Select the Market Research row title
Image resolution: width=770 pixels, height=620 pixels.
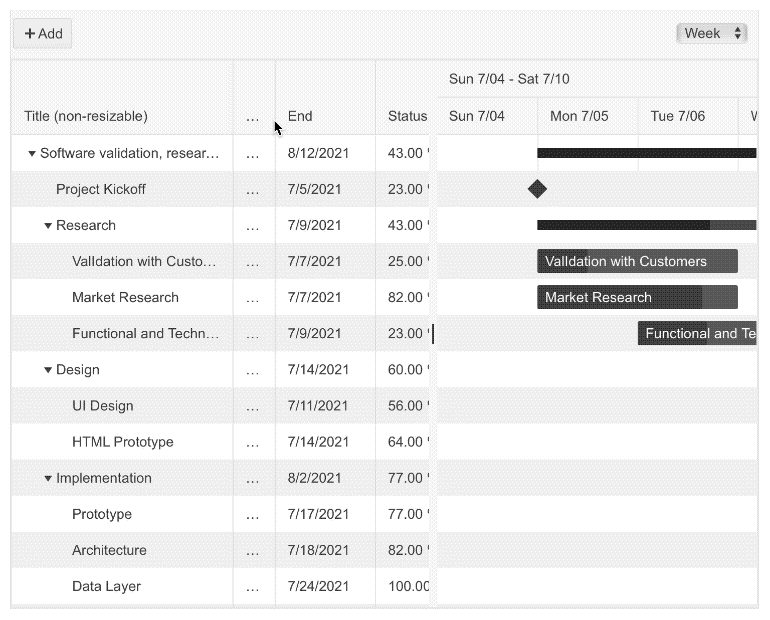(x=125, y=297)
